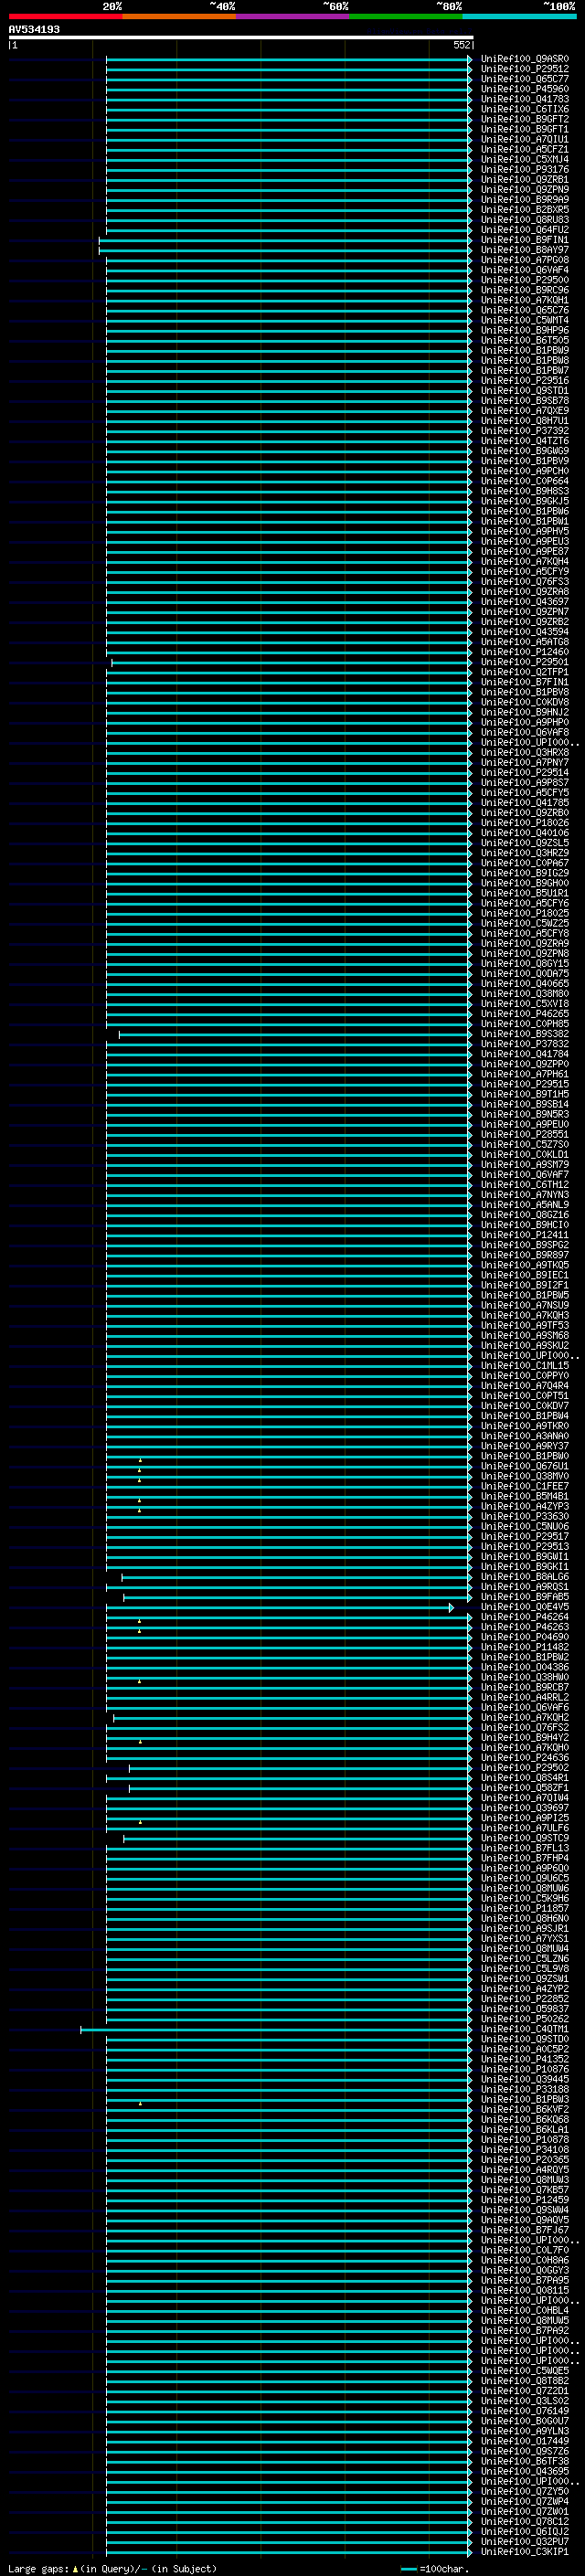
Task: Click the orange ~40% identity legend bar
Action: coord(179,16)
